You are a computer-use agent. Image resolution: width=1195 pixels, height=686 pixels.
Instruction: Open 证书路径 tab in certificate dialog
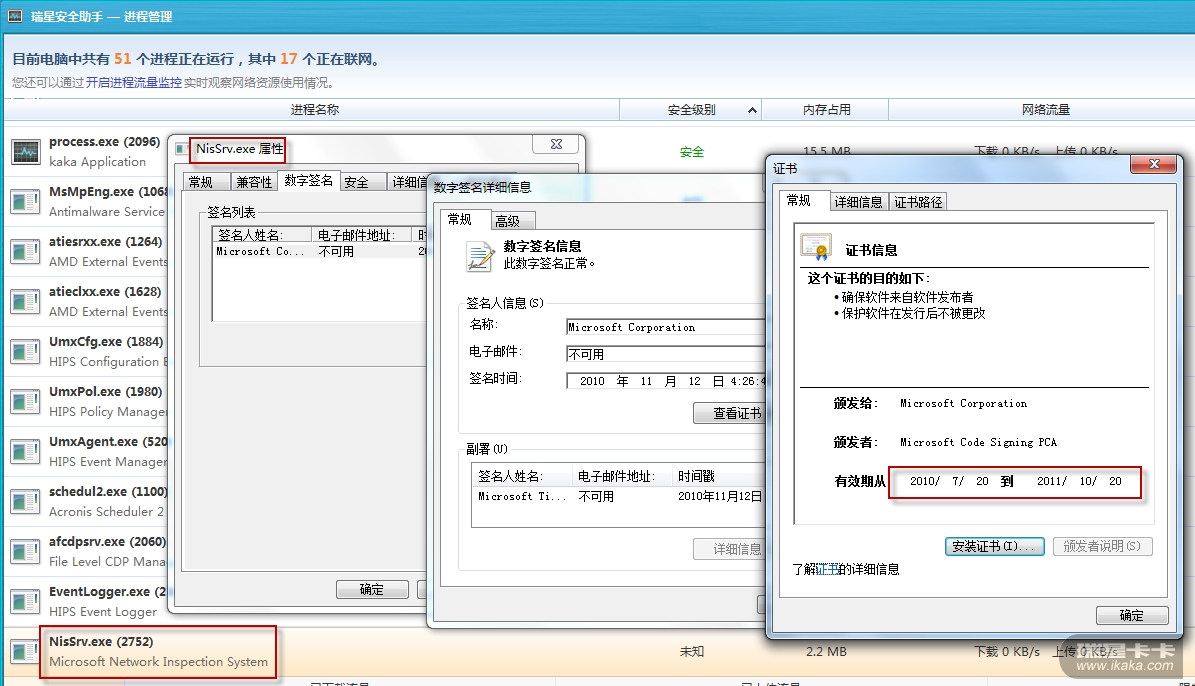[918, 202]
